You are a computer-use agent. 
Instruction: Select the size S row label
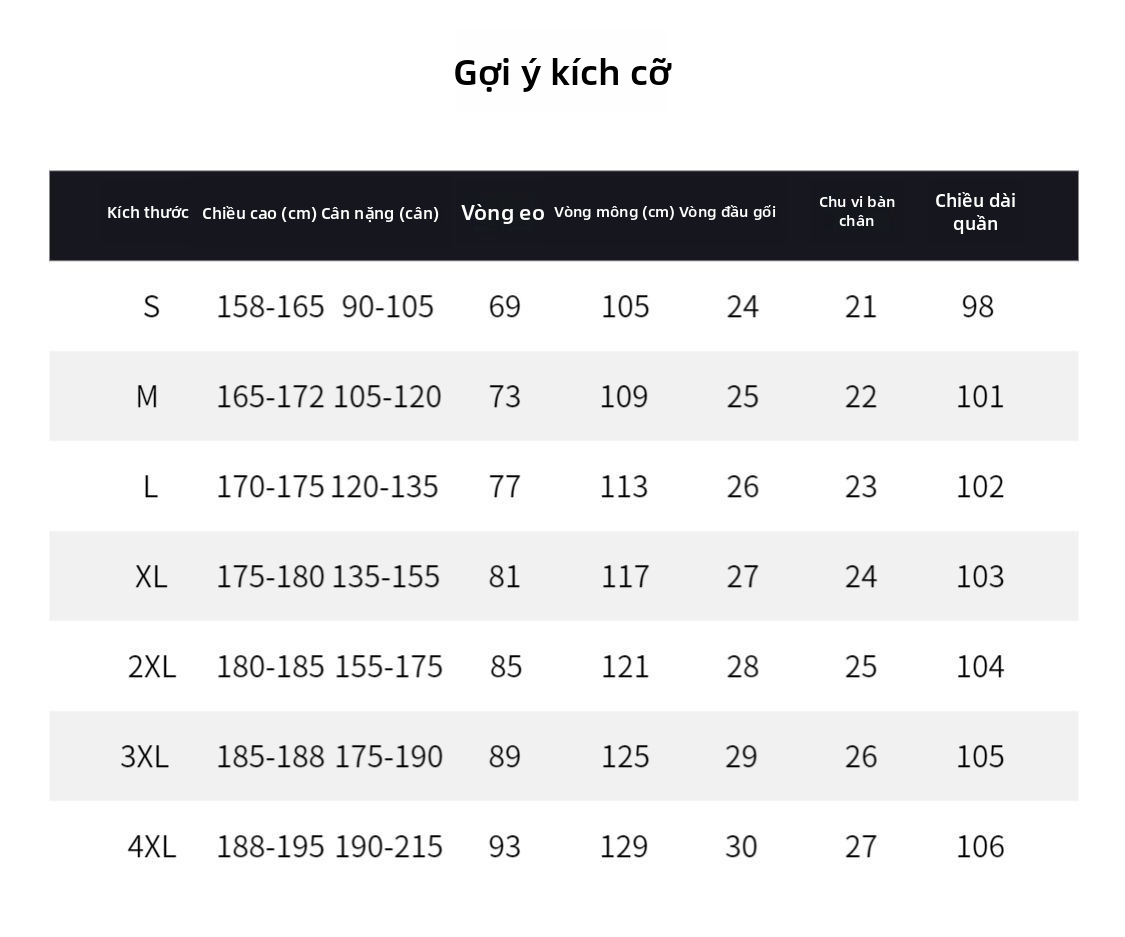(151, 307)
